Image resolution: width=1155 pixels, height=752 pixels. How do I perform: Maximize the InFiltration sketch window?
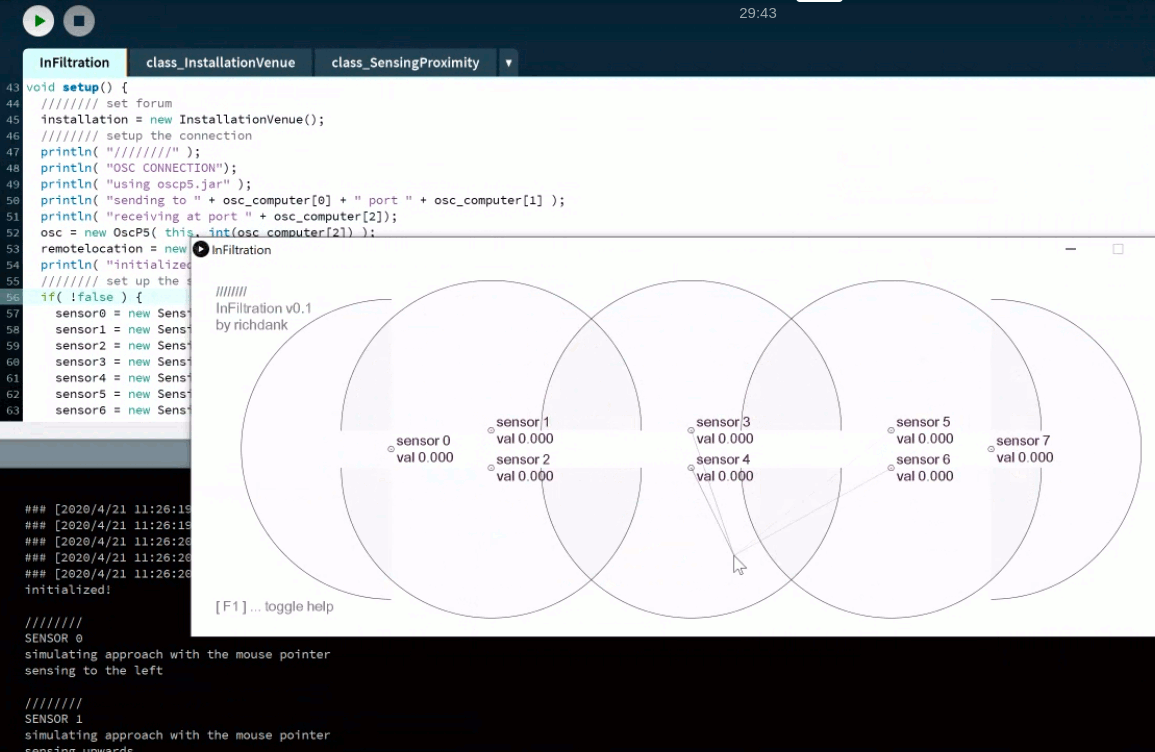[1118, 249]
